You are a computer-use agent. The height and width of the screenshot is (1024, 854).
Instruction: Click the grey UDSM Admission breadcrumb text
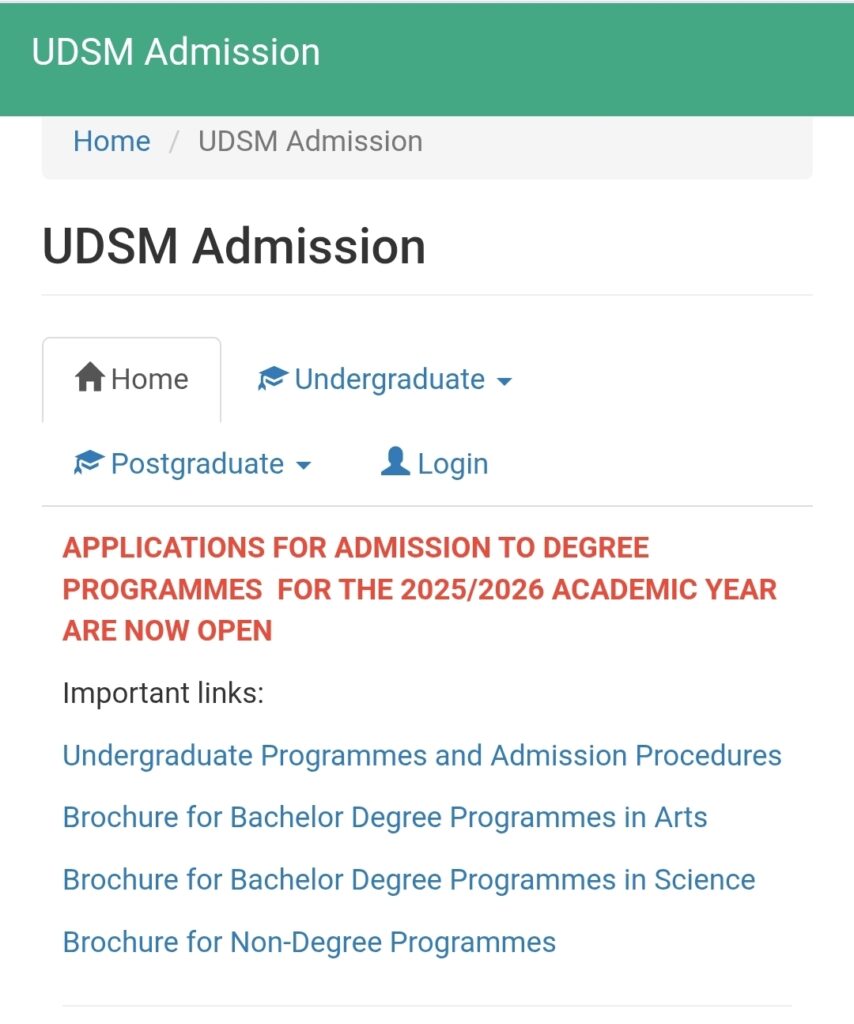click(x=310, y=141)
